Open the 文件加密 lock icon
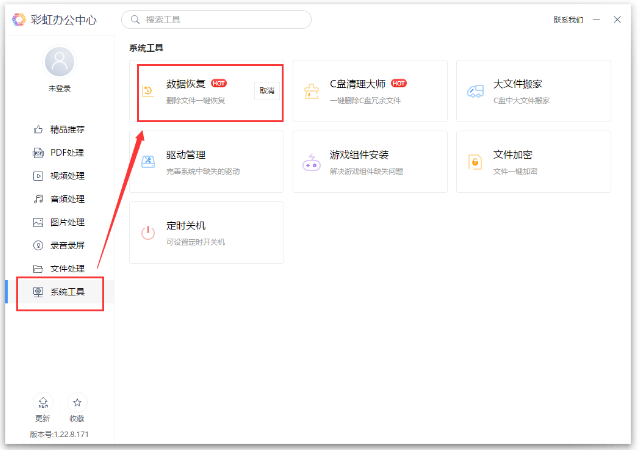The image size is (641, 450). (475, 162)
